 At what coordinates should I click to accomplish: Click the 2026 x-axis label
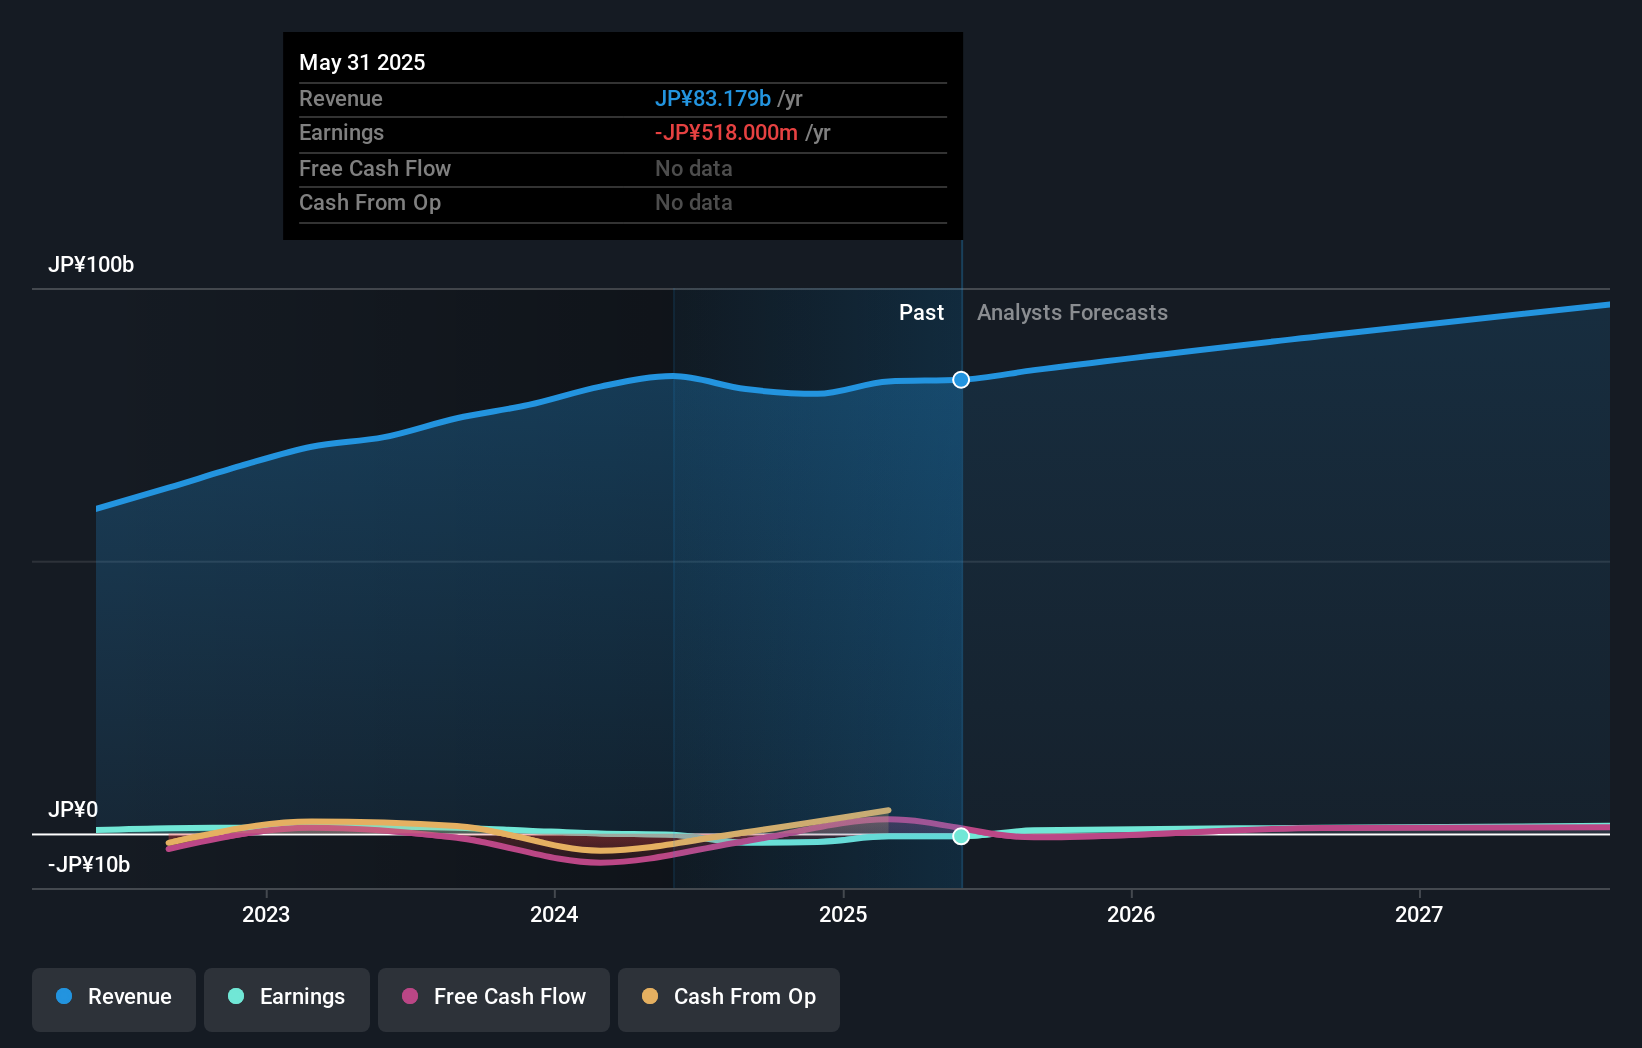click(1131, 914)
